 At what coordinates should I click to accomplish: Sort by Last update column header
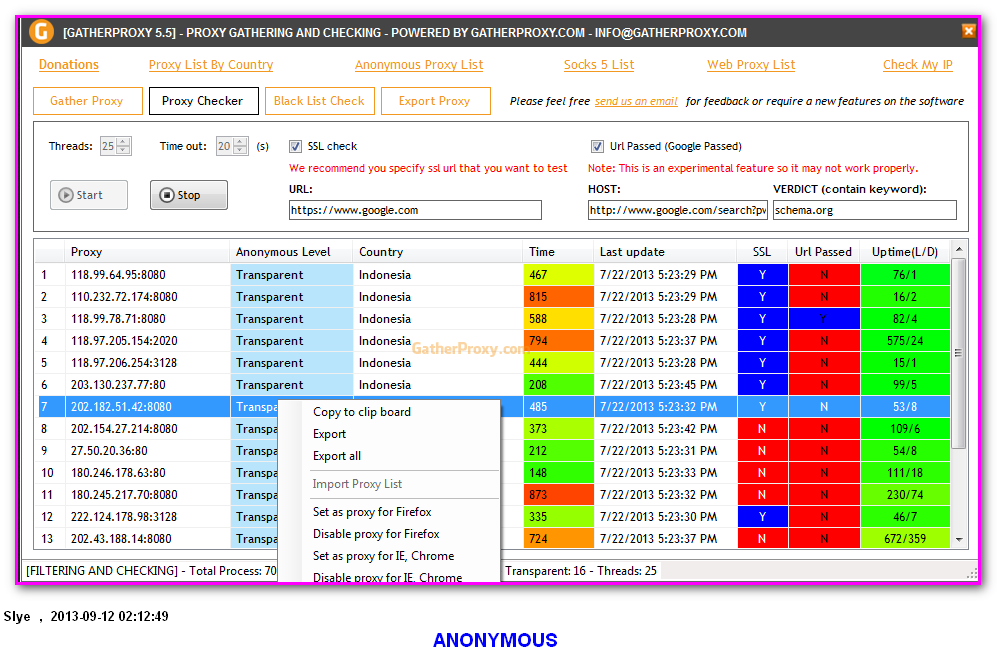click(665, 252)
